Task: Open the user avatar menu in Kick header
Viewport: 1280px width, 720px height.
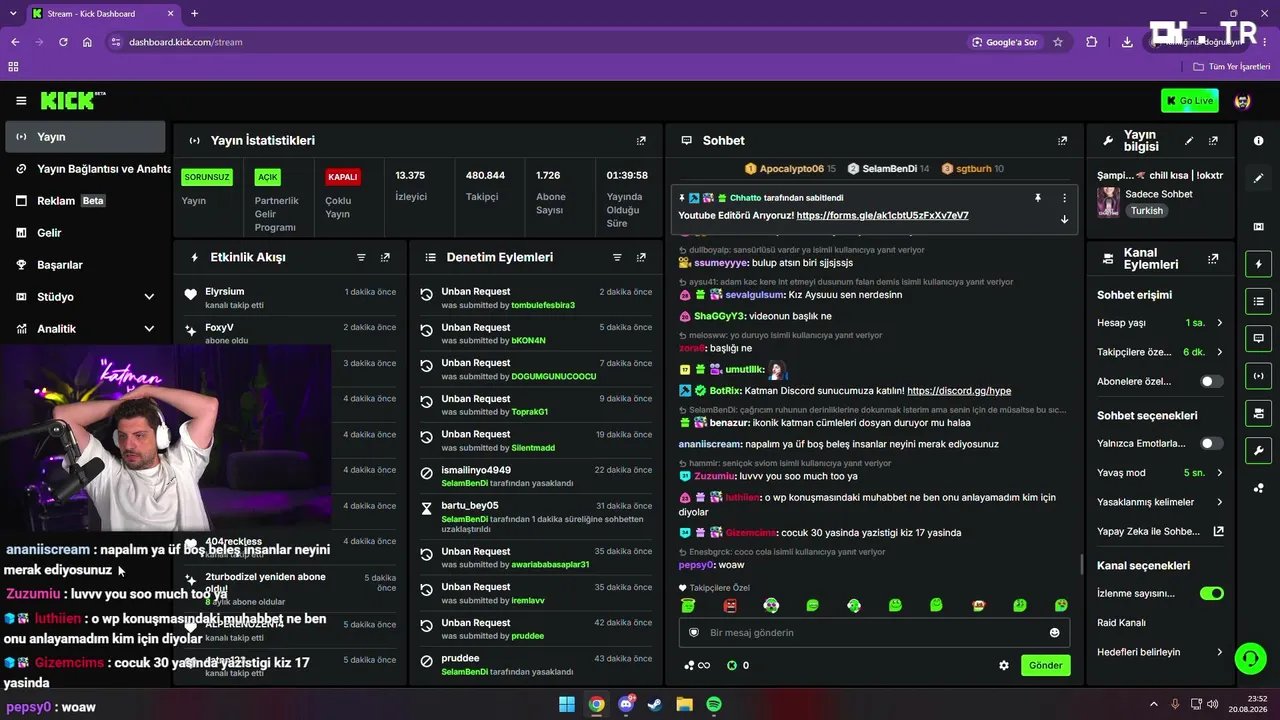Action: pyautogui.click(x=1243, y=101)
